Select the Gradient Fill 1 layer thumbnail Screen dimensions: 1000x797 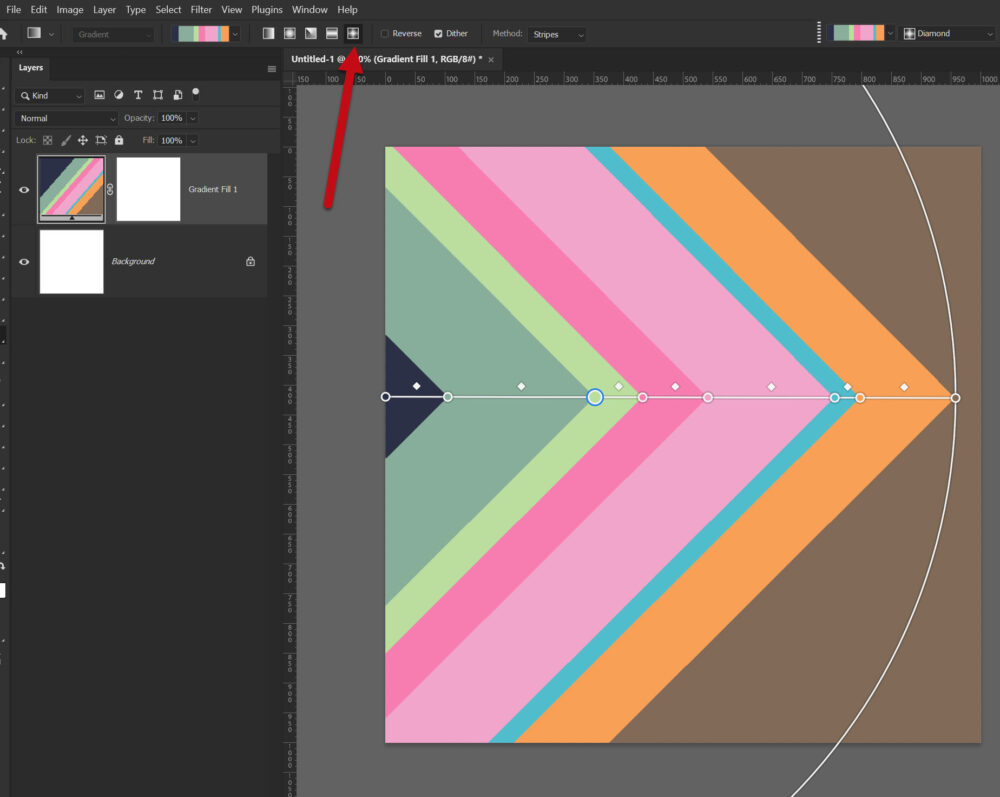71,189
